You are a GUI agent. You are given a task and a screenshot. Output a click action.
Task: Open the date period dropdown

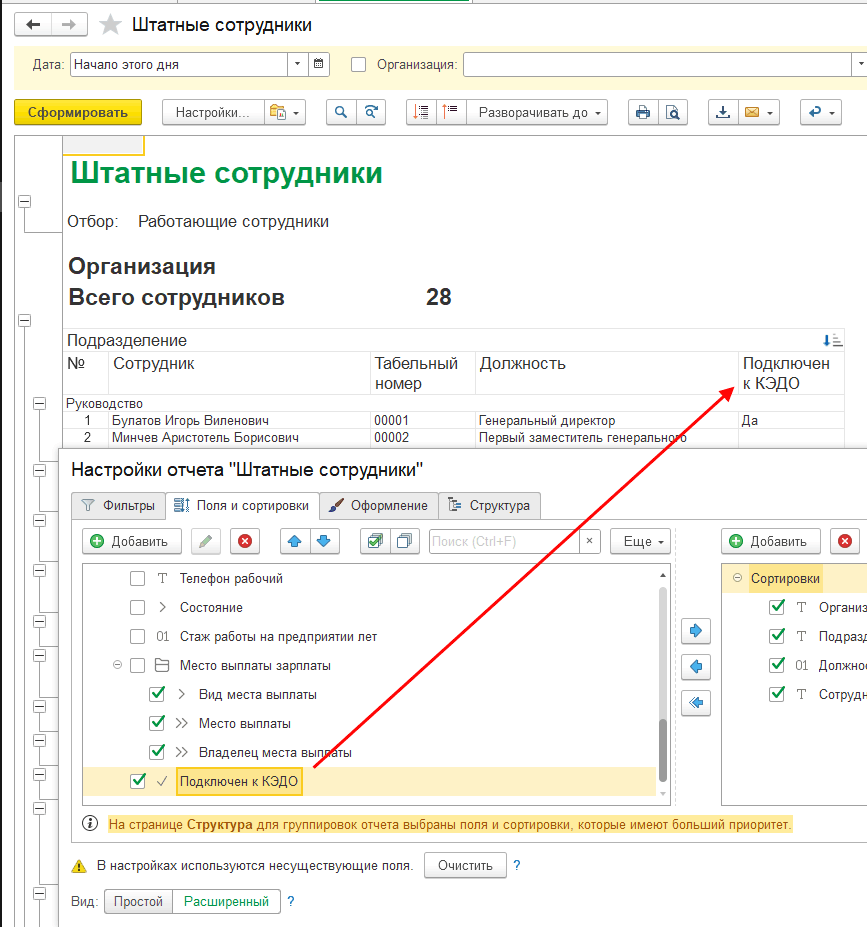297,64
